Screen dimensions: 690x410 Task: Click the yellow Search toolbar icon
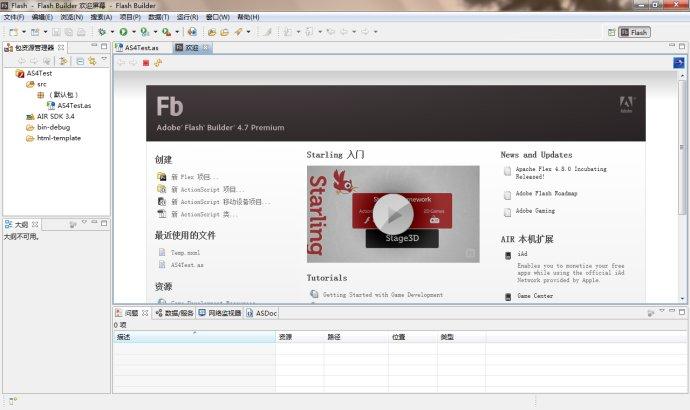coord(238,32)
